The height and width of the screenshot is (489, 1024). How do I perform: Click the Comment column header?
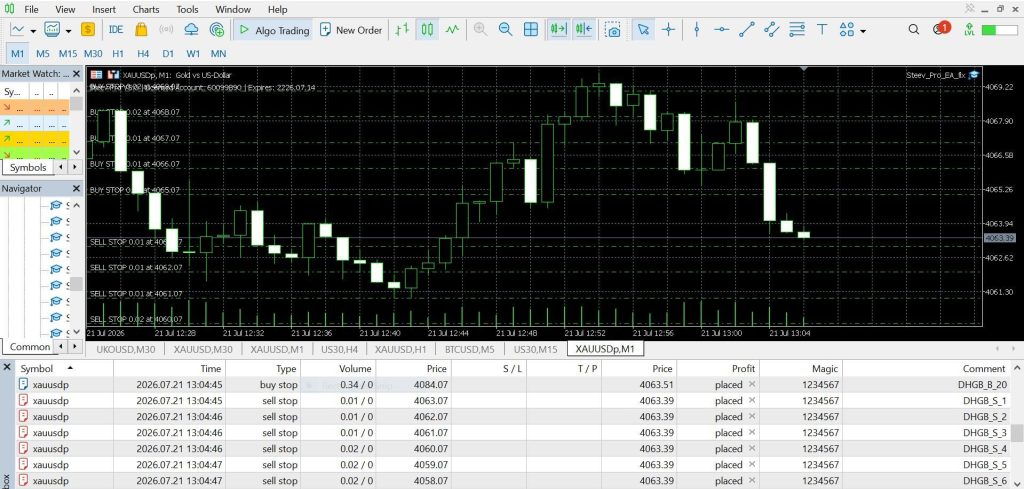click(984, 368)
